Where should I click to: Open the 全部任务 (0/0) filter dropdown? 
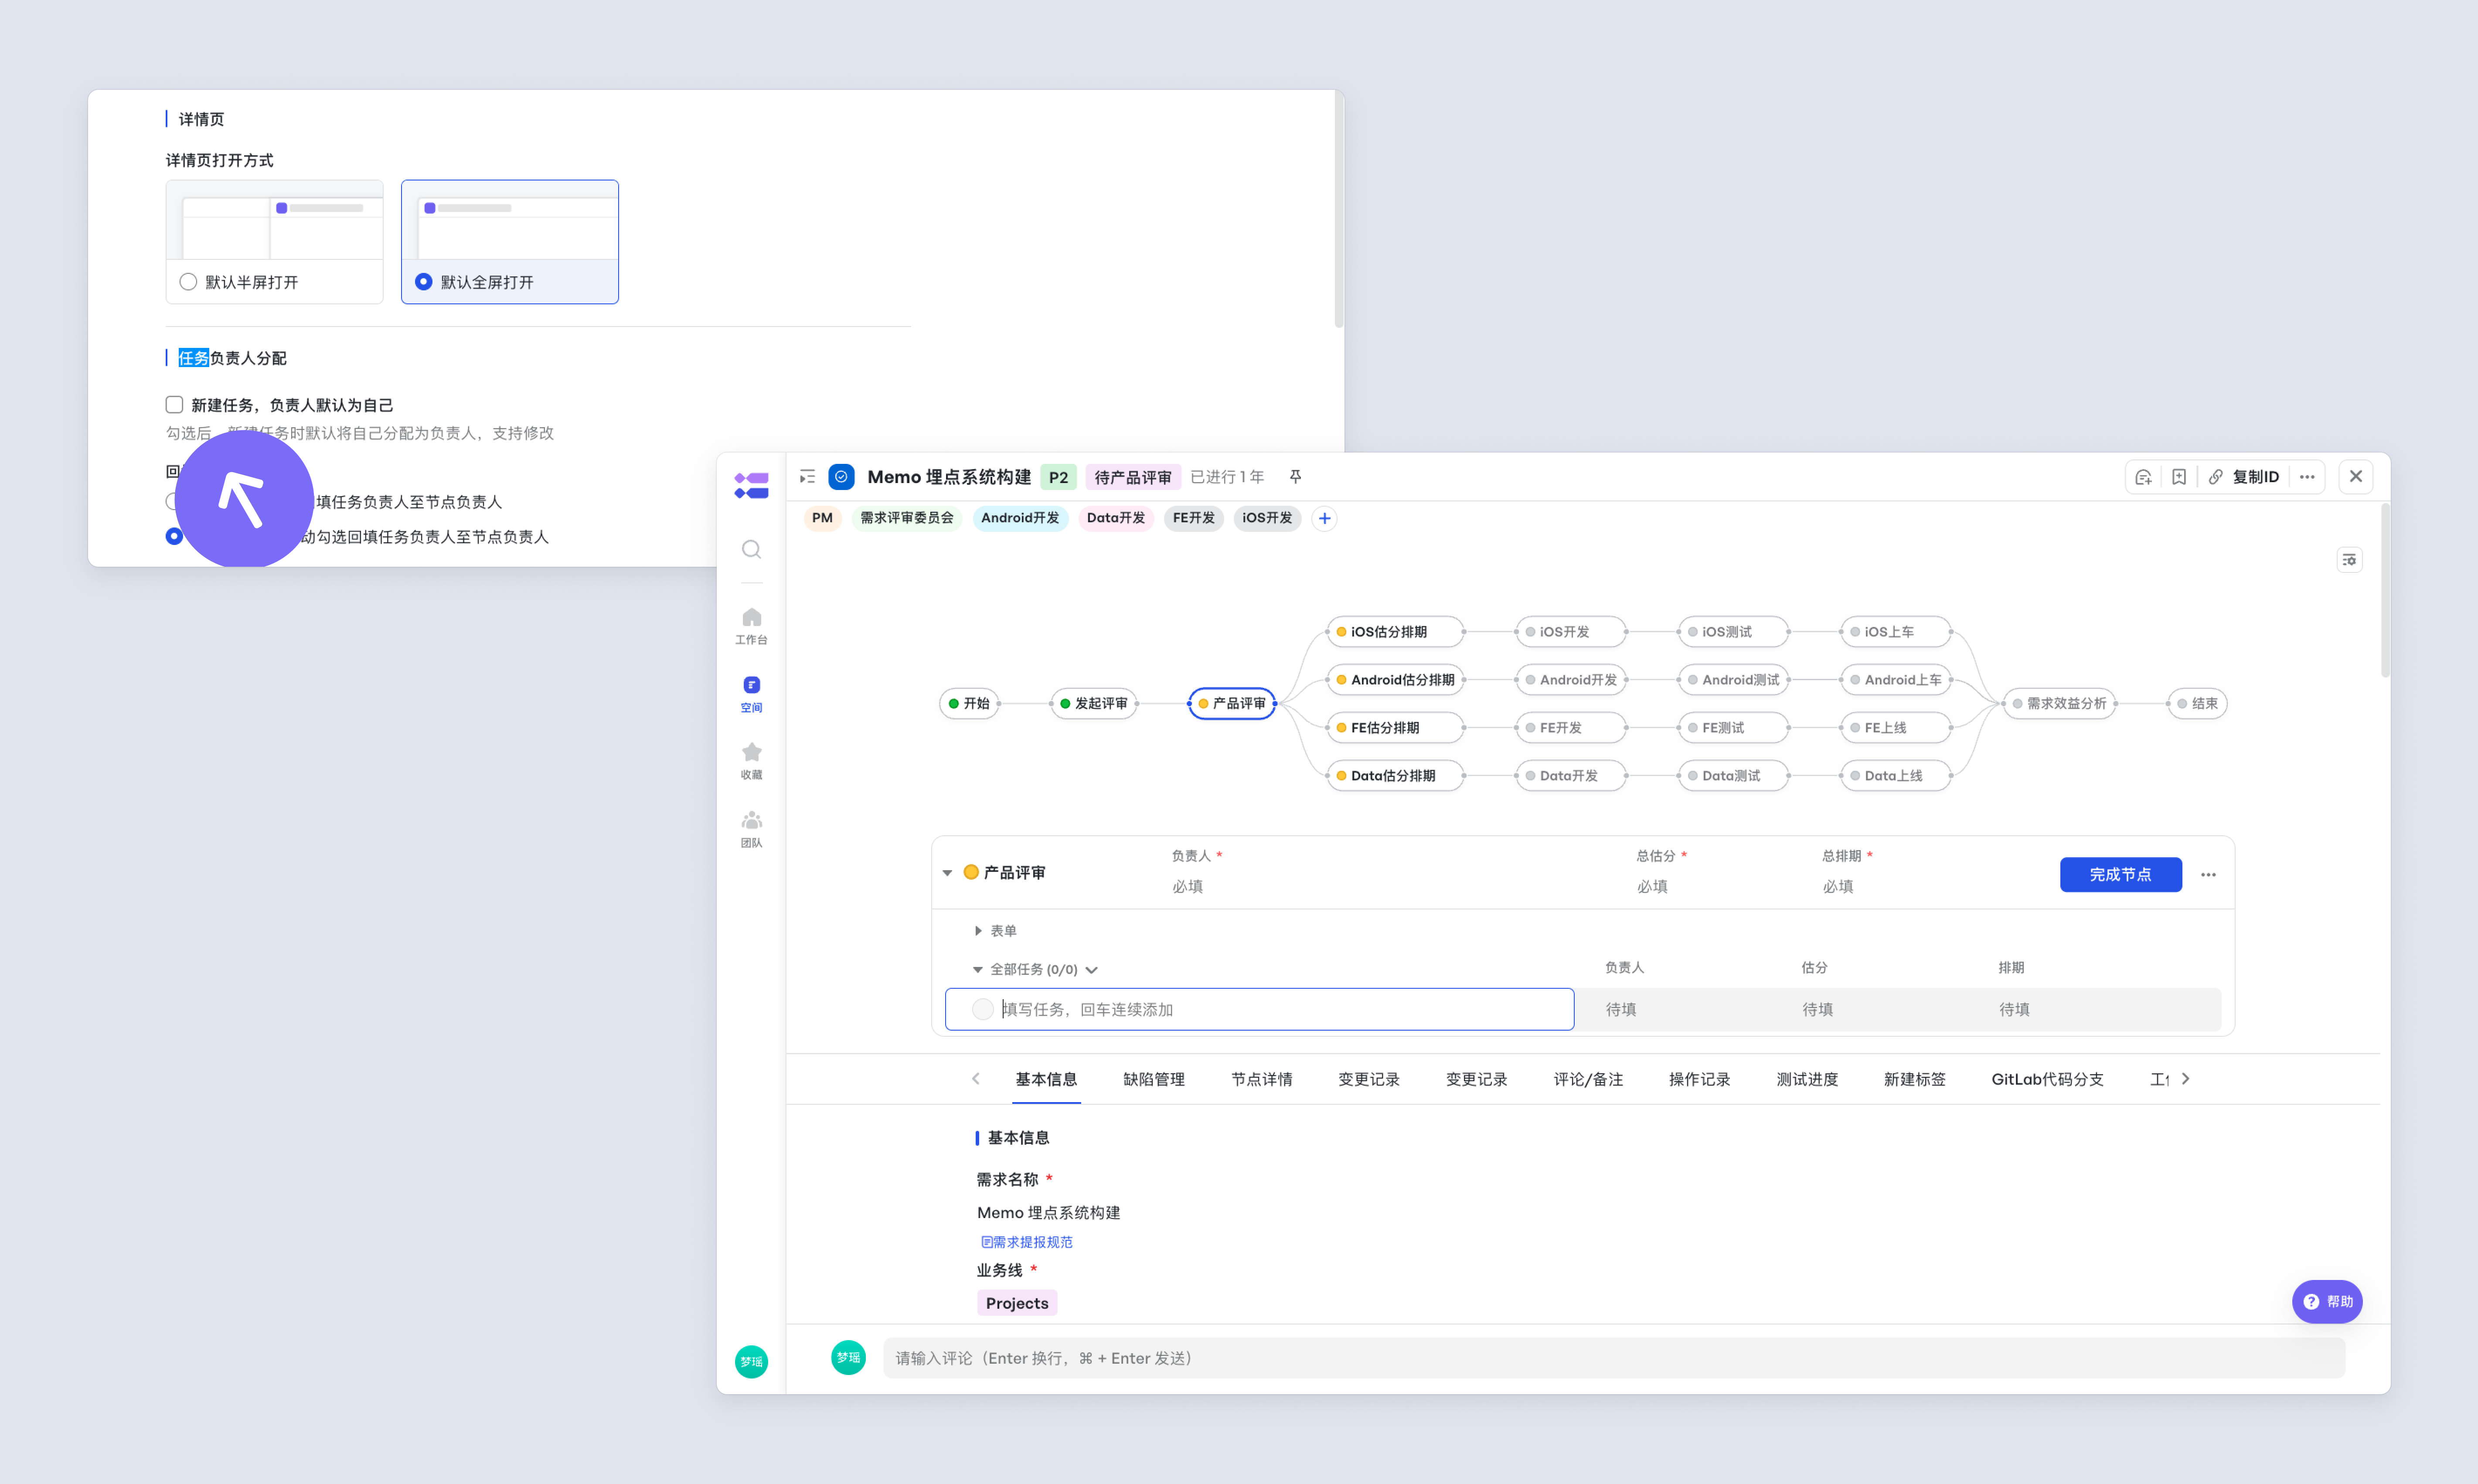click(1091, 970)
